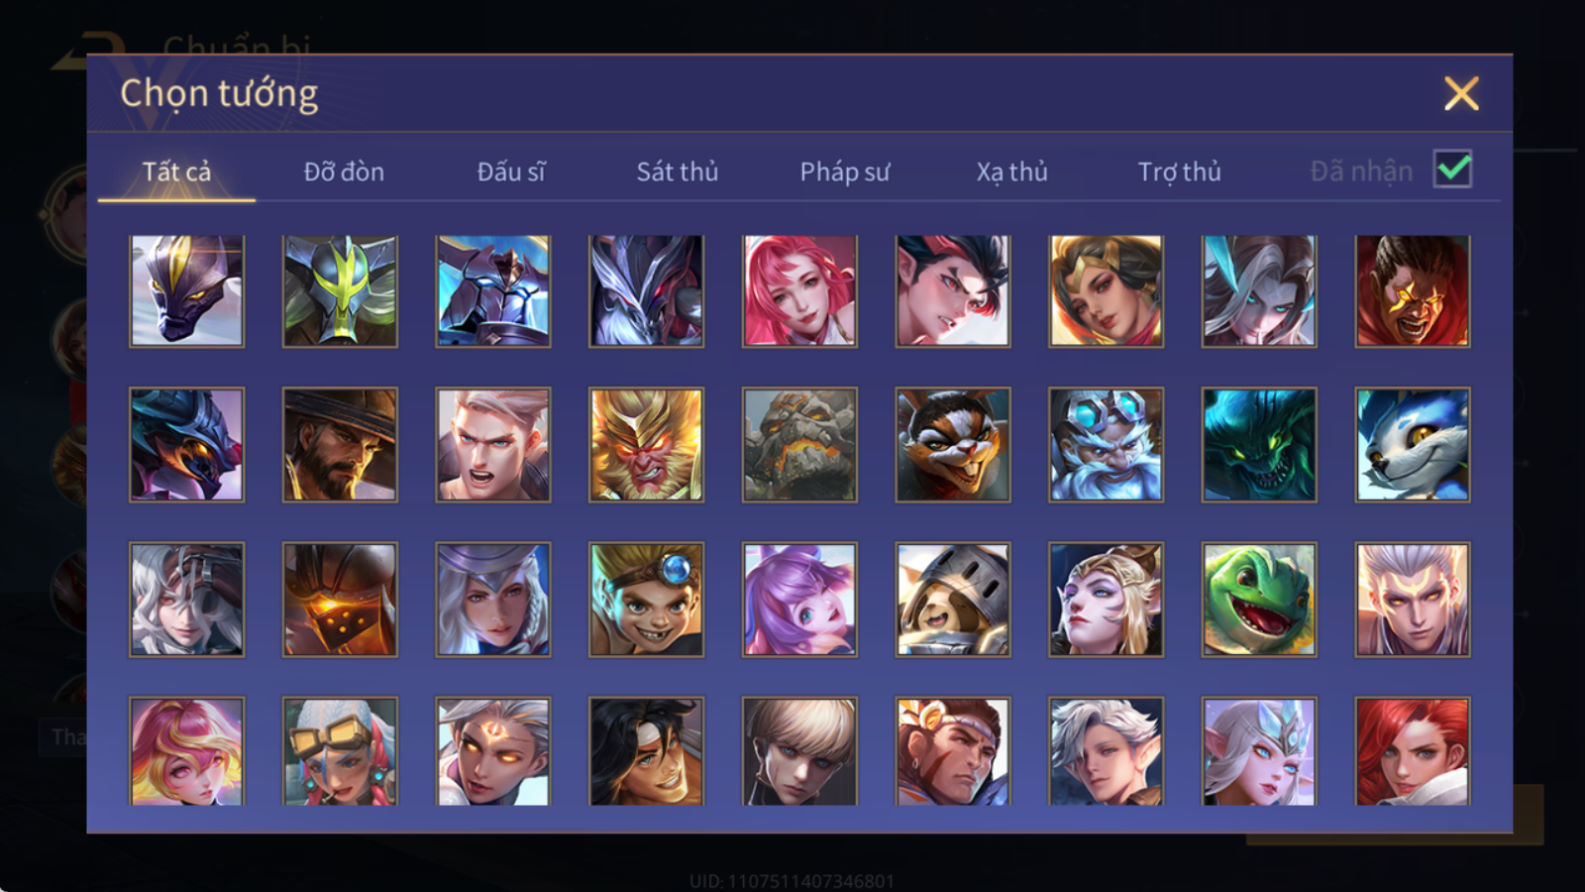1585x892 pixels.
Task: Select the Monkey King hero portrait
Action: coord(646,445)
